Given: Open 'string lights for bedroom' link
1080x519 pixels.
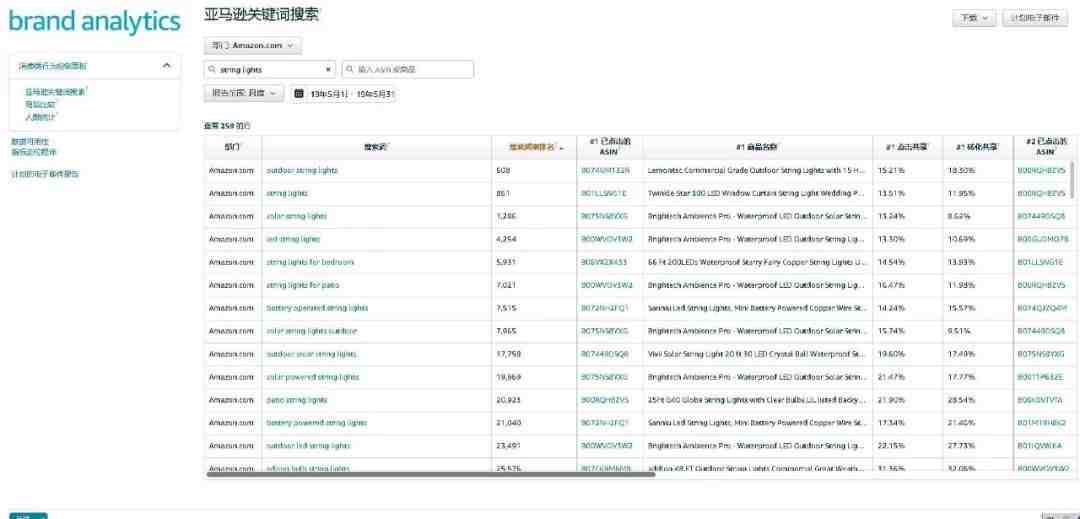Looking at the screenshot, I should tap(310, 262).
